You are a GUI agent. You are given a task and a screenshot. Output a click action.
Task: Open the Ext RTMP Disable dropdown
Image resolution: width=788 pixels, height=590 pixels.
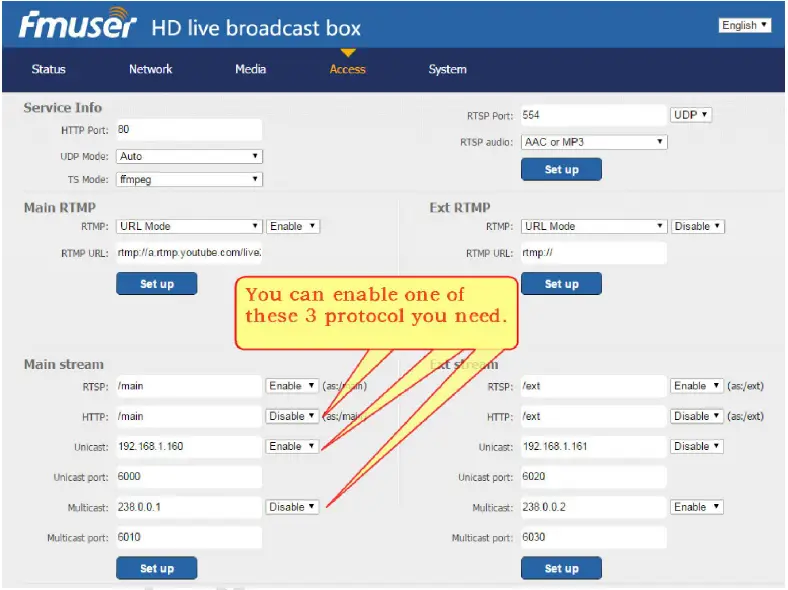coord(697,226)
